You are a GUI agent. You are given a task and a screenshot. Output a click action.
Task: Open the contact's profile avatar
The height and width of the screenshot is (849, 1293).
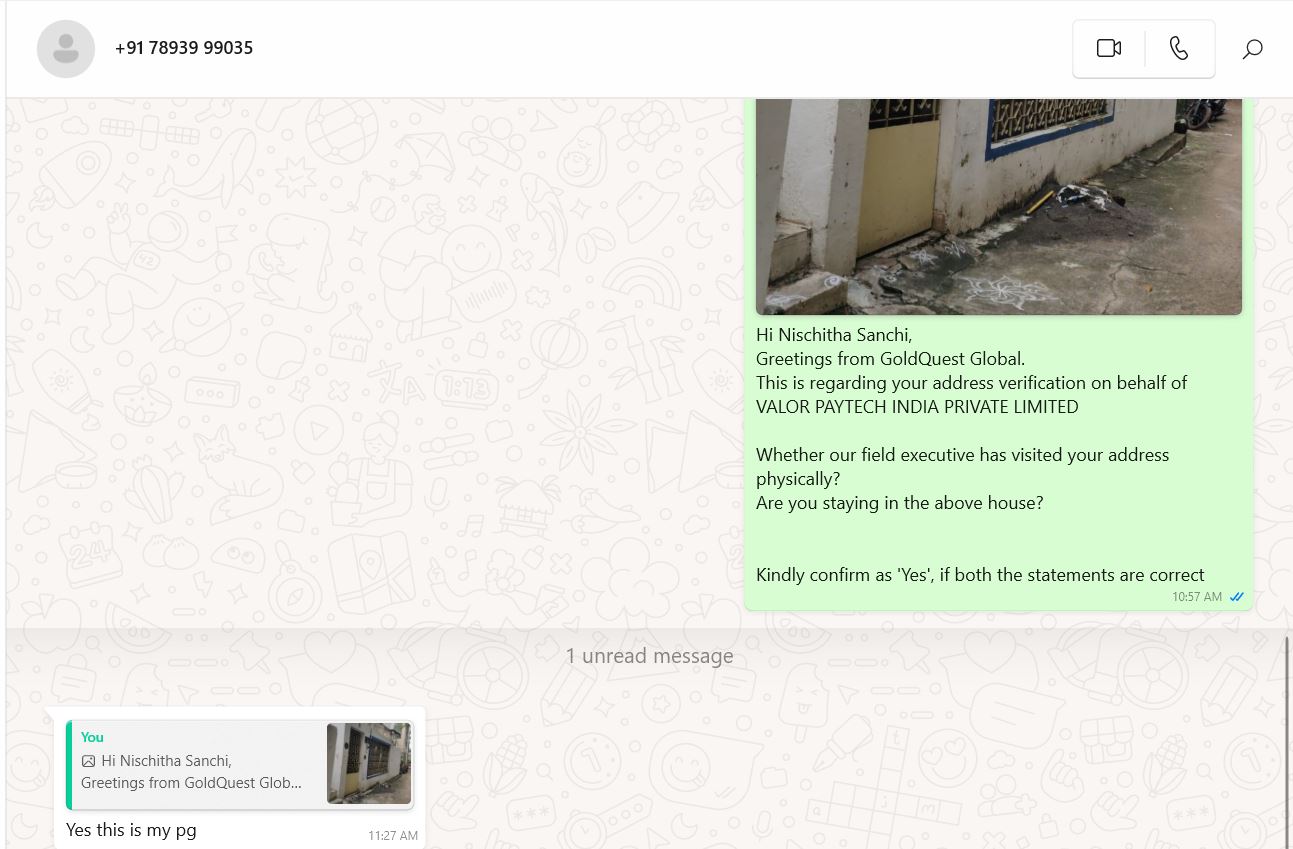point(66,48)
